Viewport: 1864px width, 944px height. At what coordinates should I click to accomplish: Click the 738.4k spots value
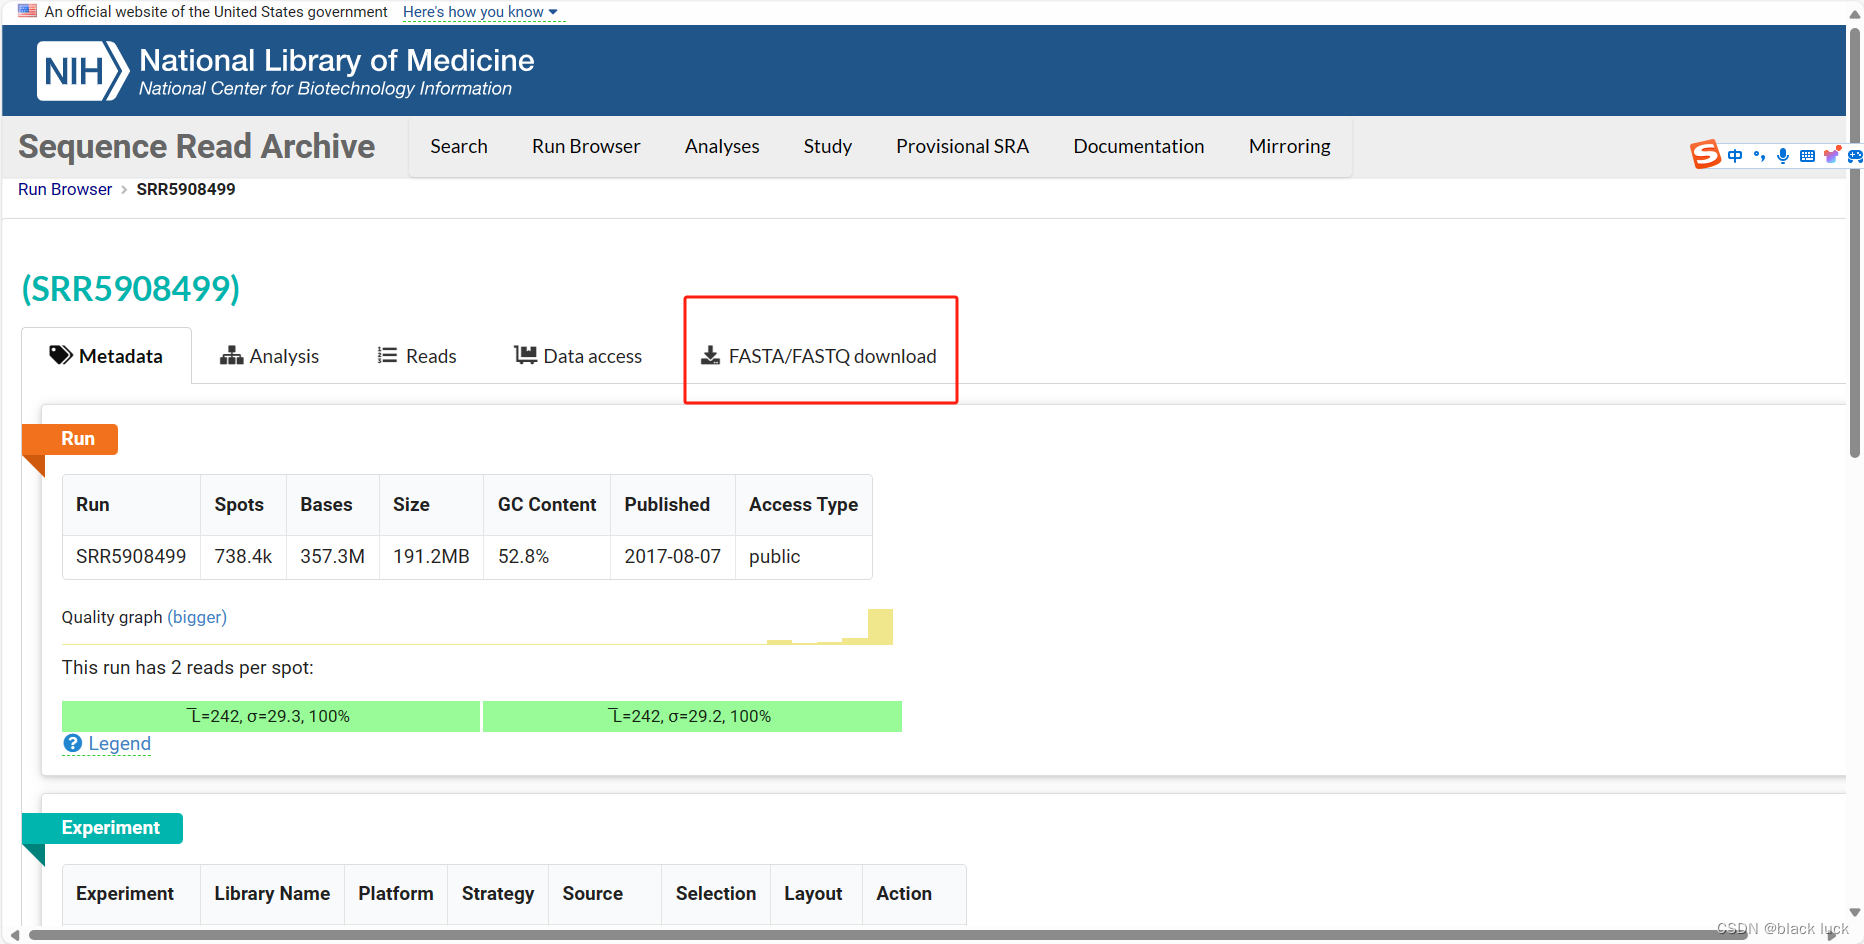point(243,556)
